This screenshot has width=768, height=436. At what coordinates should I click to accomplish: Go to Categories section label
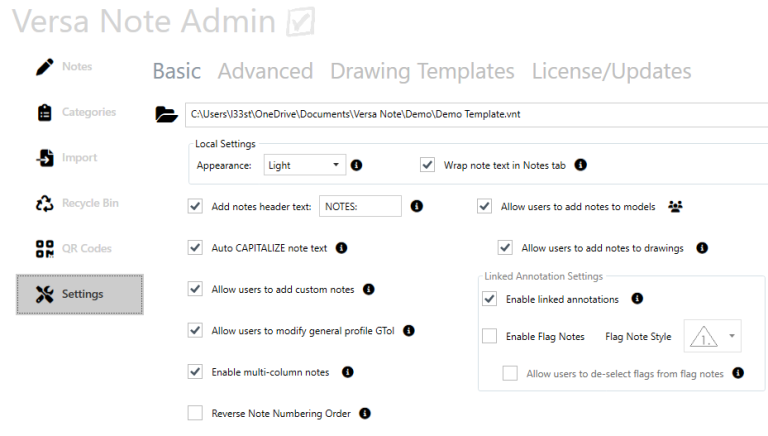(89, 112)
